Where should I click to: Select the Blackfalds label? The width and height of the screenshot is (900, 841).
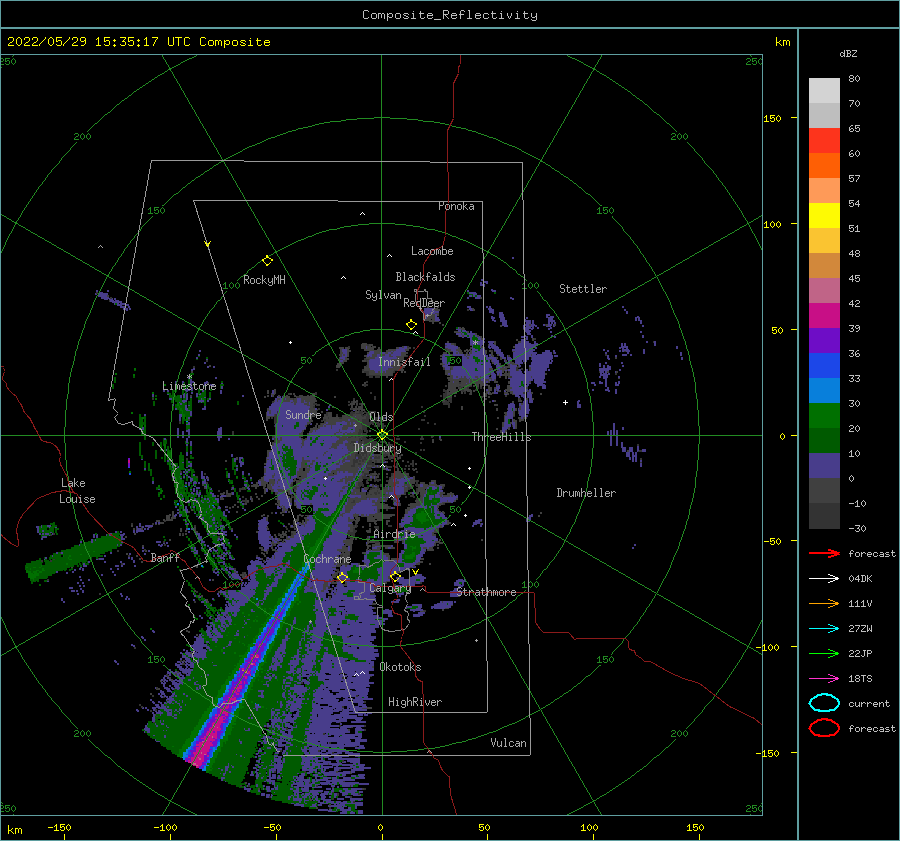[425, 277]
